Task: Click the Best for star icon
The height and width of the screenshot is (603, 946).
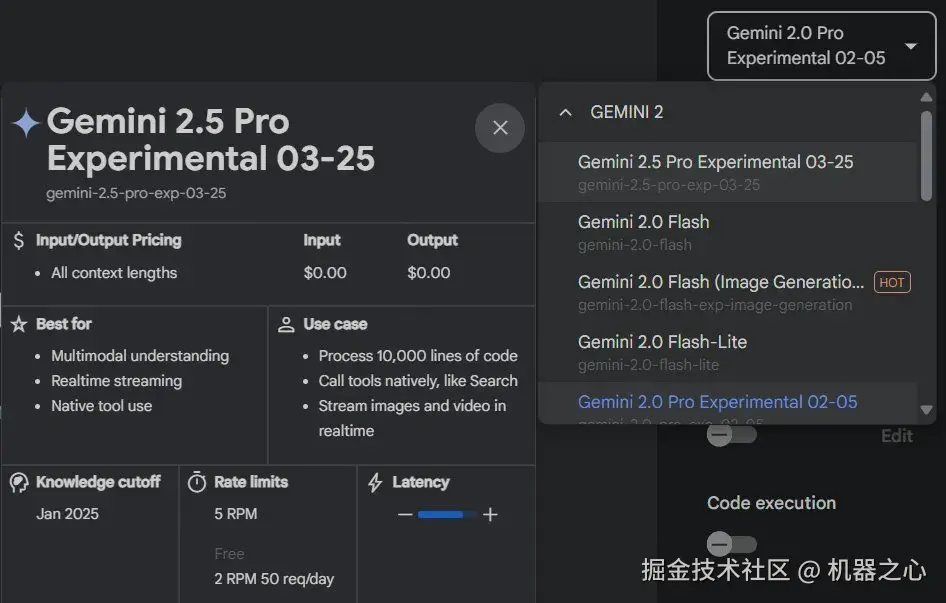Action: [x=19, y=324]
